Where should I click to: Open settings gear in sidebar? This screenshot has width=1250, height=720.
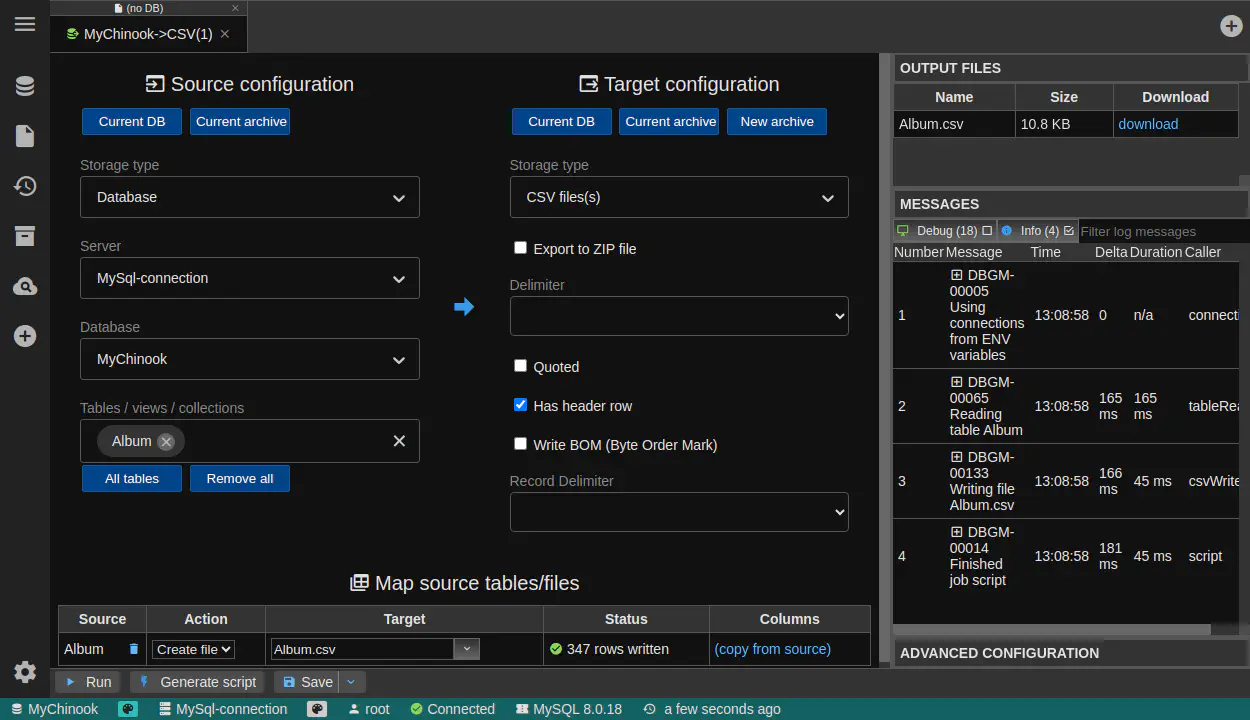pyautogui.click(x=25, y=672)
